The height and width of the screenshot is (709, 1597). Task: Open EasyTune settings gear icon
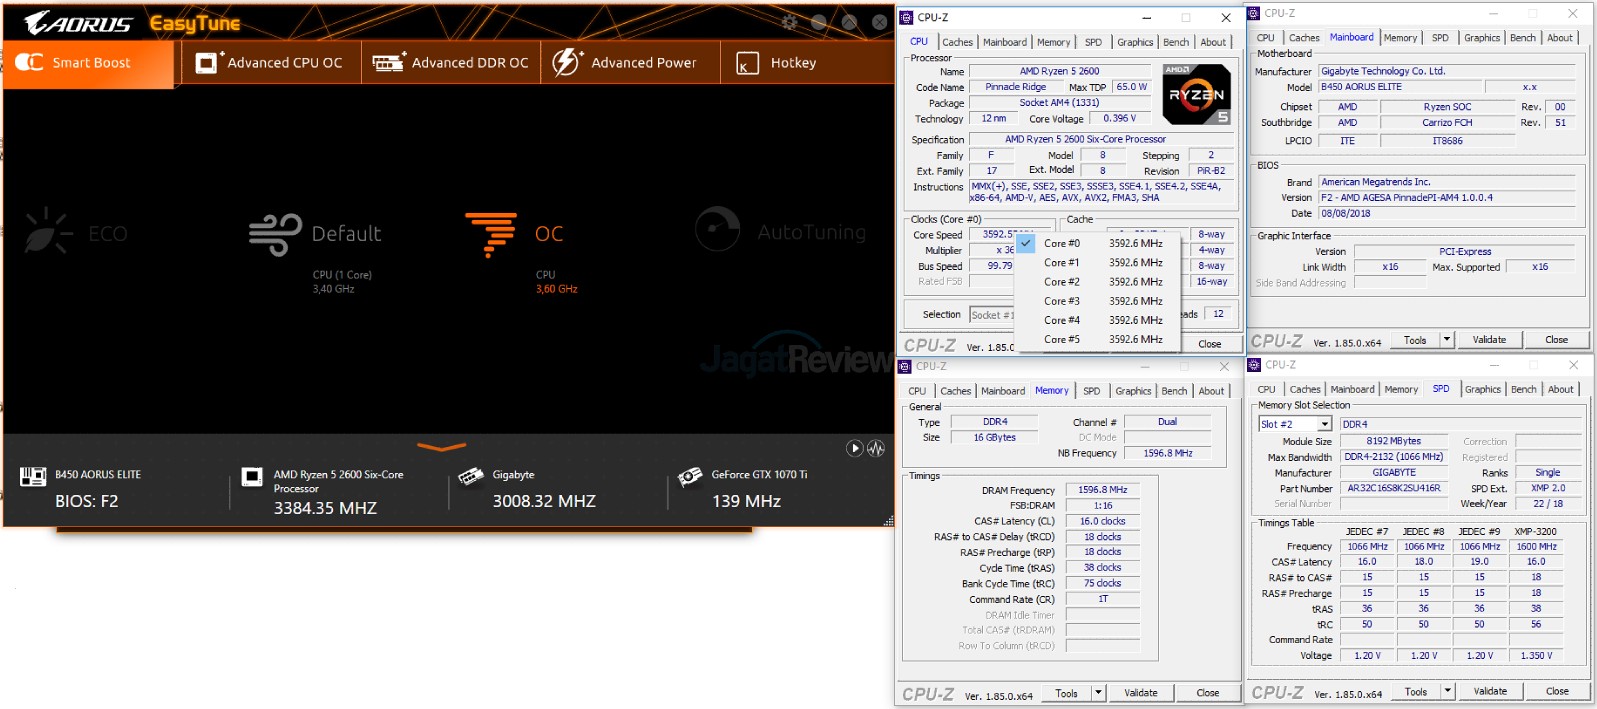pos(789,22)
